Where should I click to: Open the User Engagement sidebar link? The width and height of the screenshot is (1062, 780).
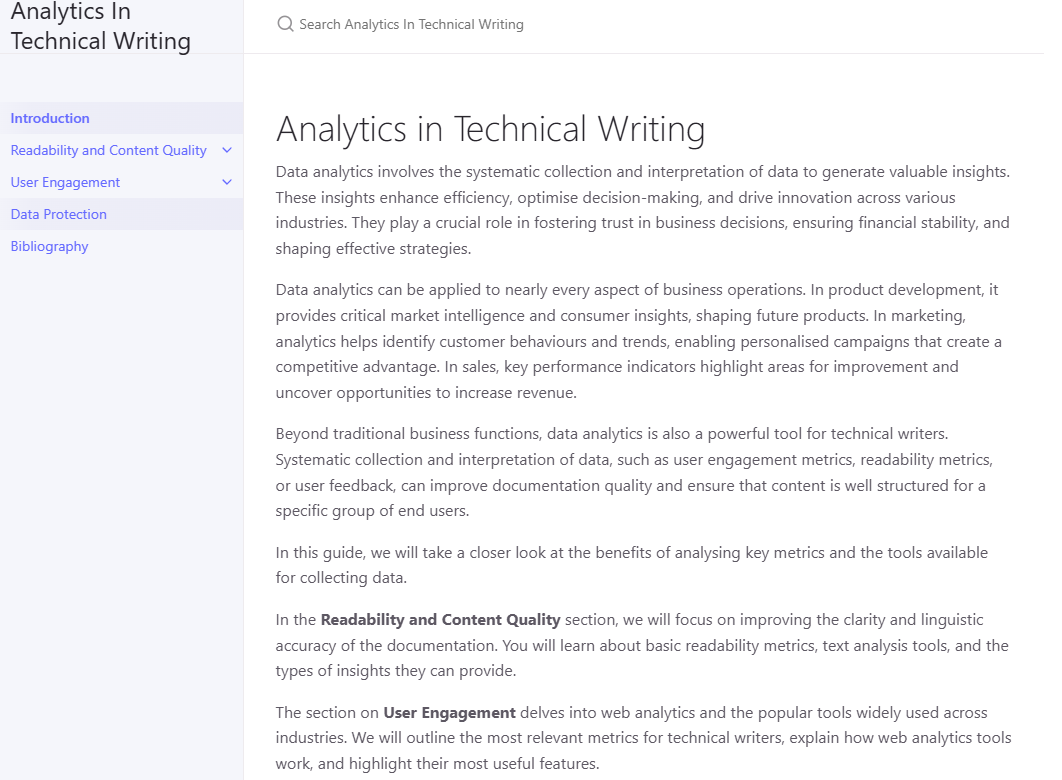point(65,182)
